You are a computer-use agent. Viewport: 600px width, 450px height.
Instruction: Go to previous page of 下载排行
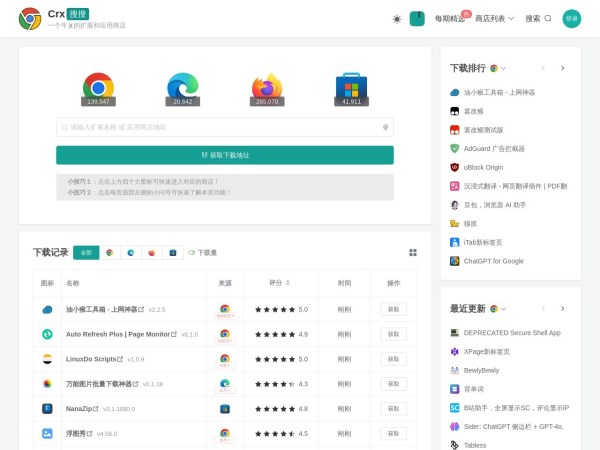(x=543, y=68)
